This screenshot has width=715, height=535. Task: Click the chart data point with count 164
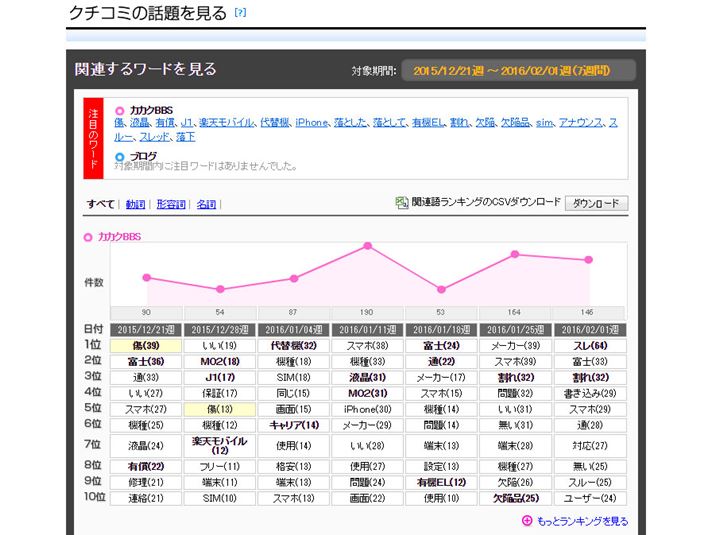click(x=515, y=254)
